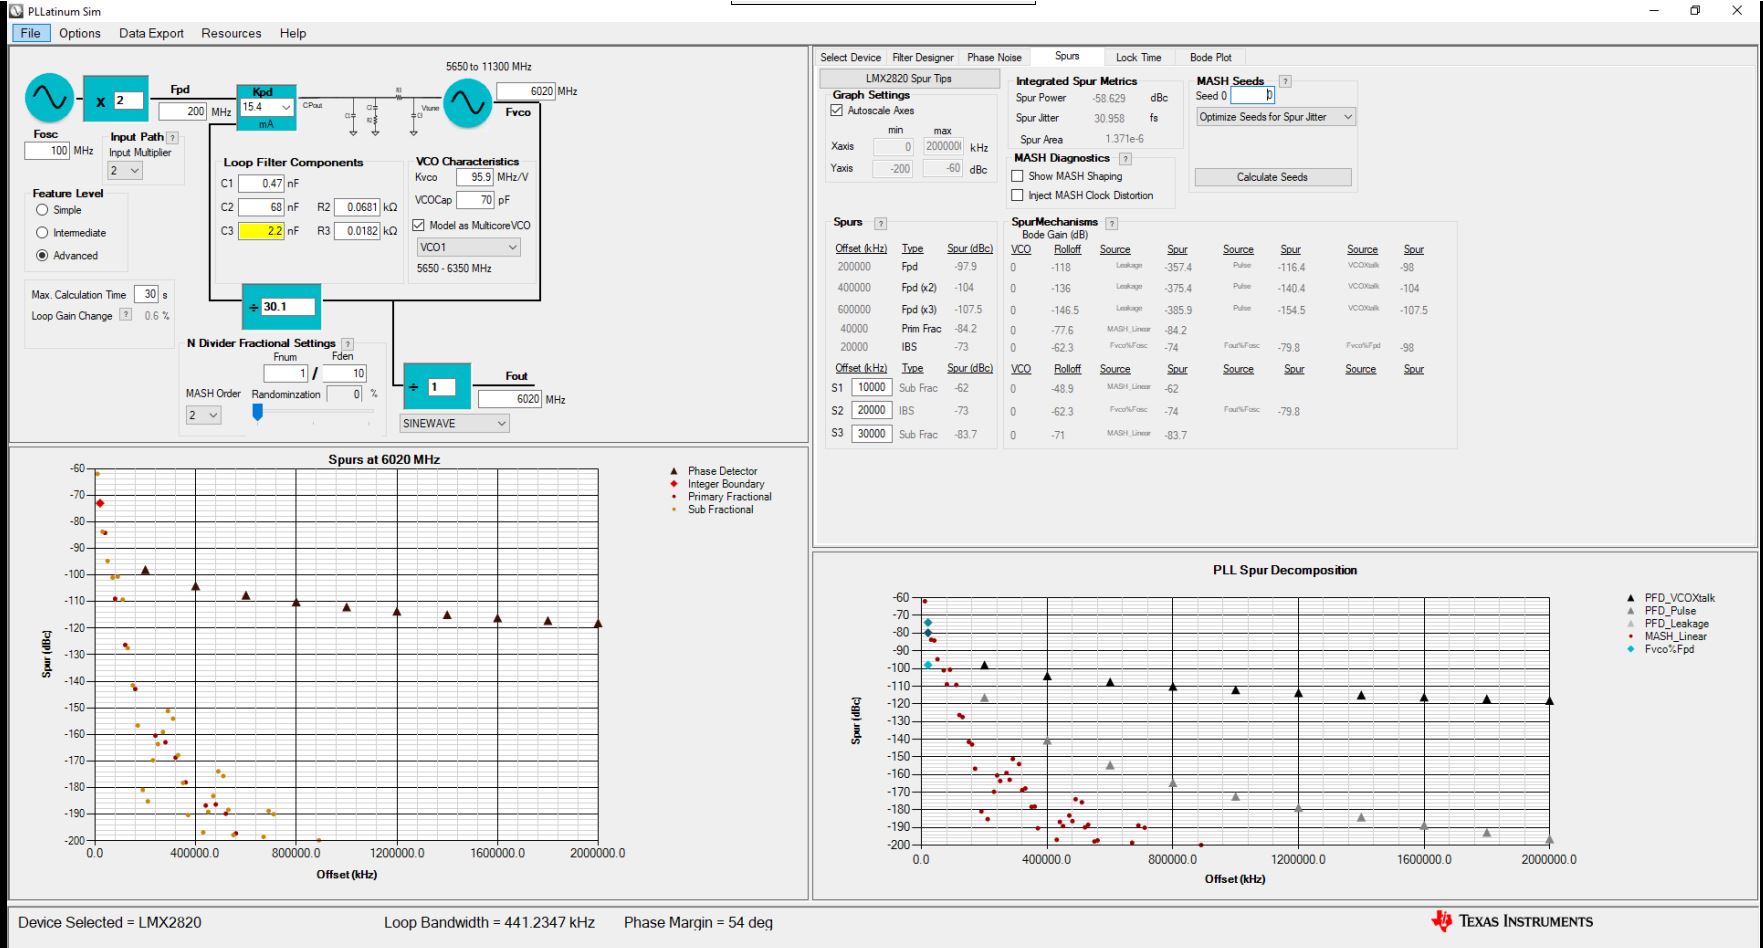Enable Show MASH Shaping checkbox
Image resolution: width=1763 pixels, height=948 pixels.
[1018, 176]
